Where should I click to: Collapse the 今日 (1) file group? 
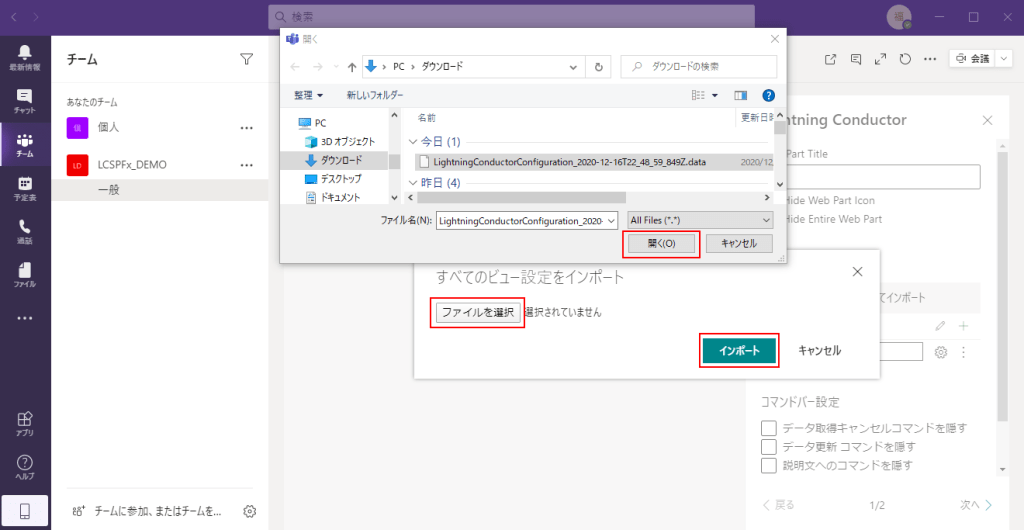413,142
